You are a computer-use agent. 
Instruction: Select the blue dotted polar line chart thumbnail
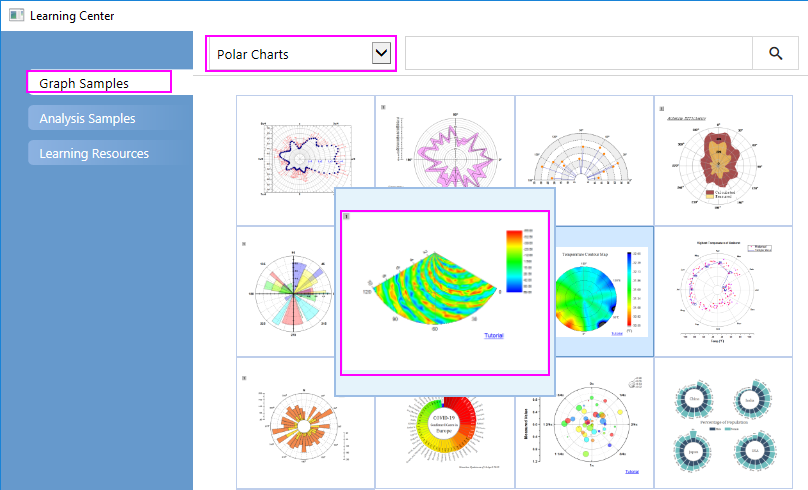pyautogui.click(x=305, y=160)
